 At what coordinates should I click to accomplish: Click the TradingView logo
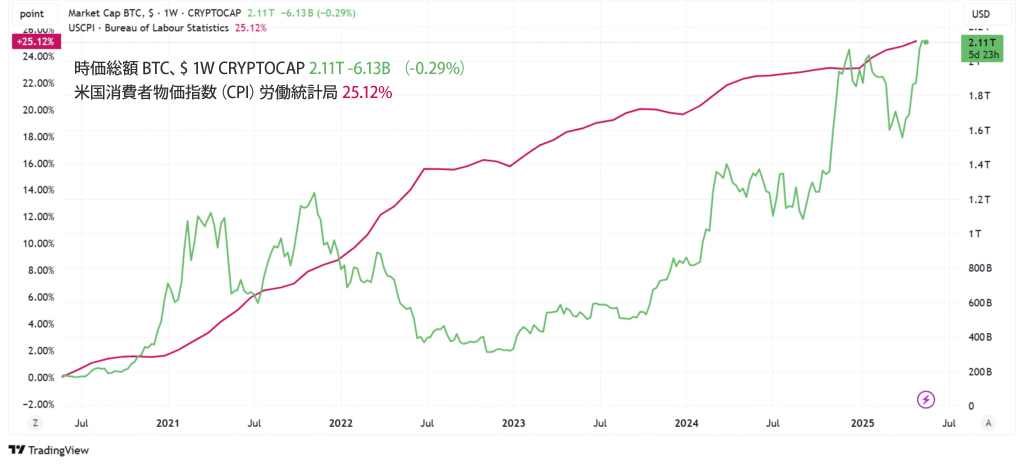[49, 450]
